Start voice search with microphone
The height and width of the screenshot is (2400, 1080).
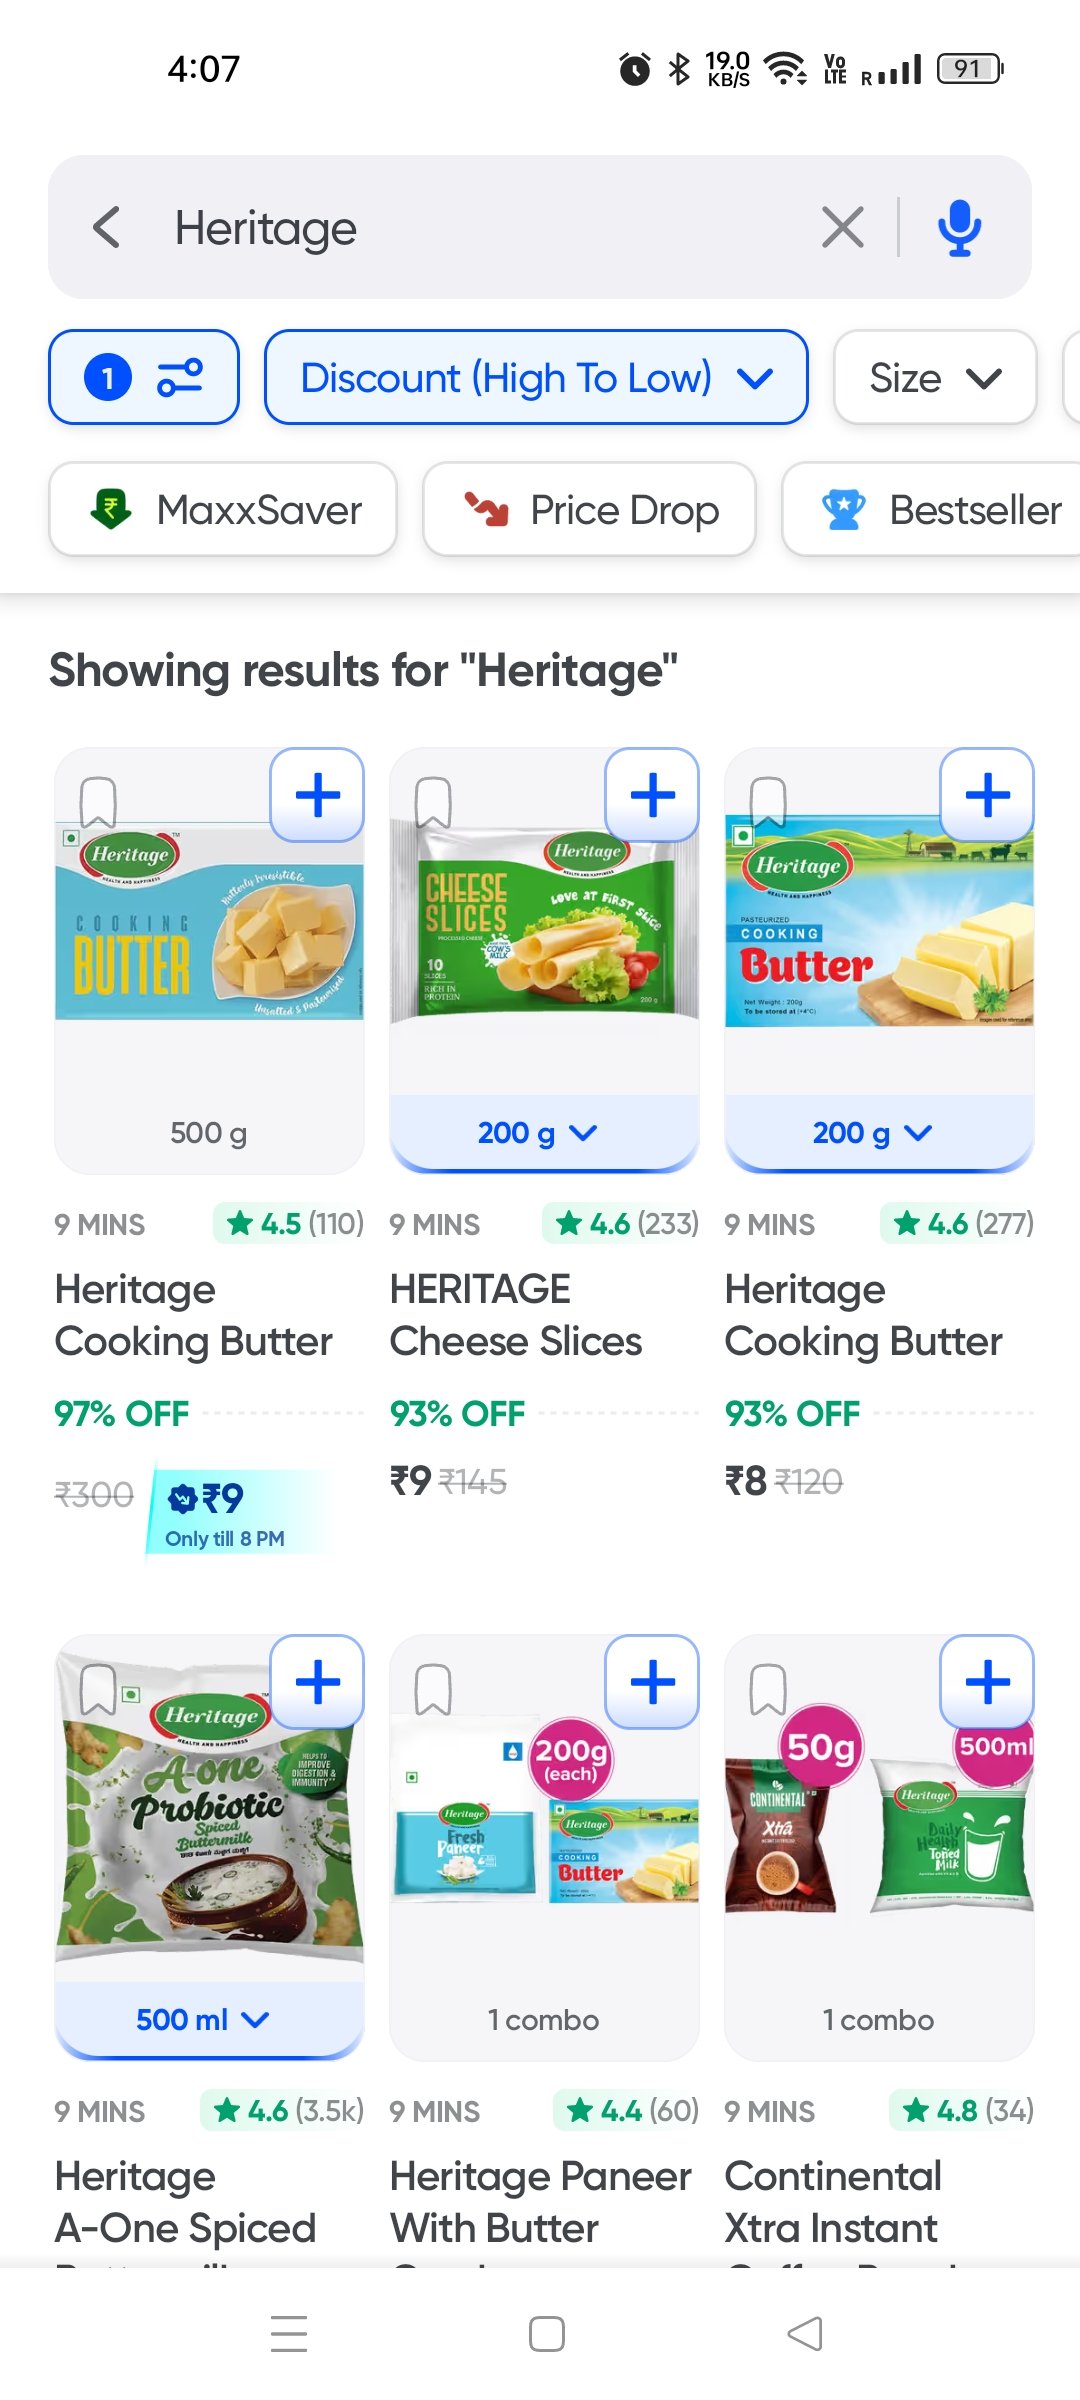(959, 228)
